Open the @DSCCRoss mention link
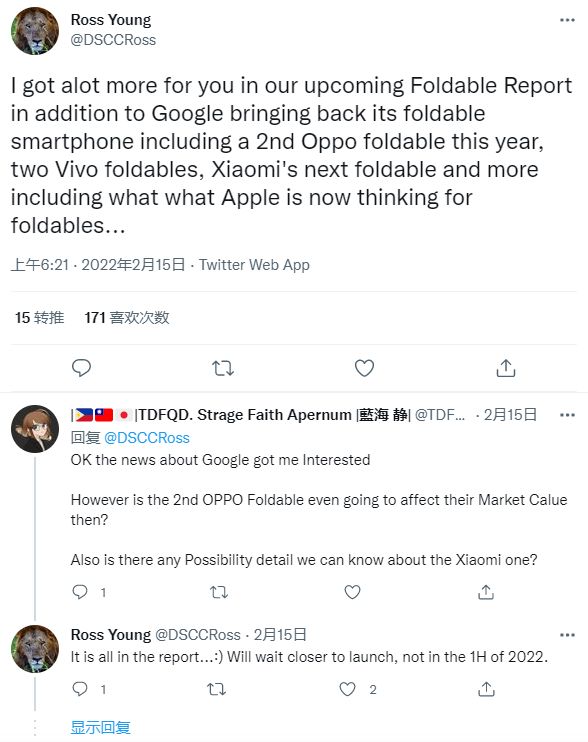 coord(147,438)
